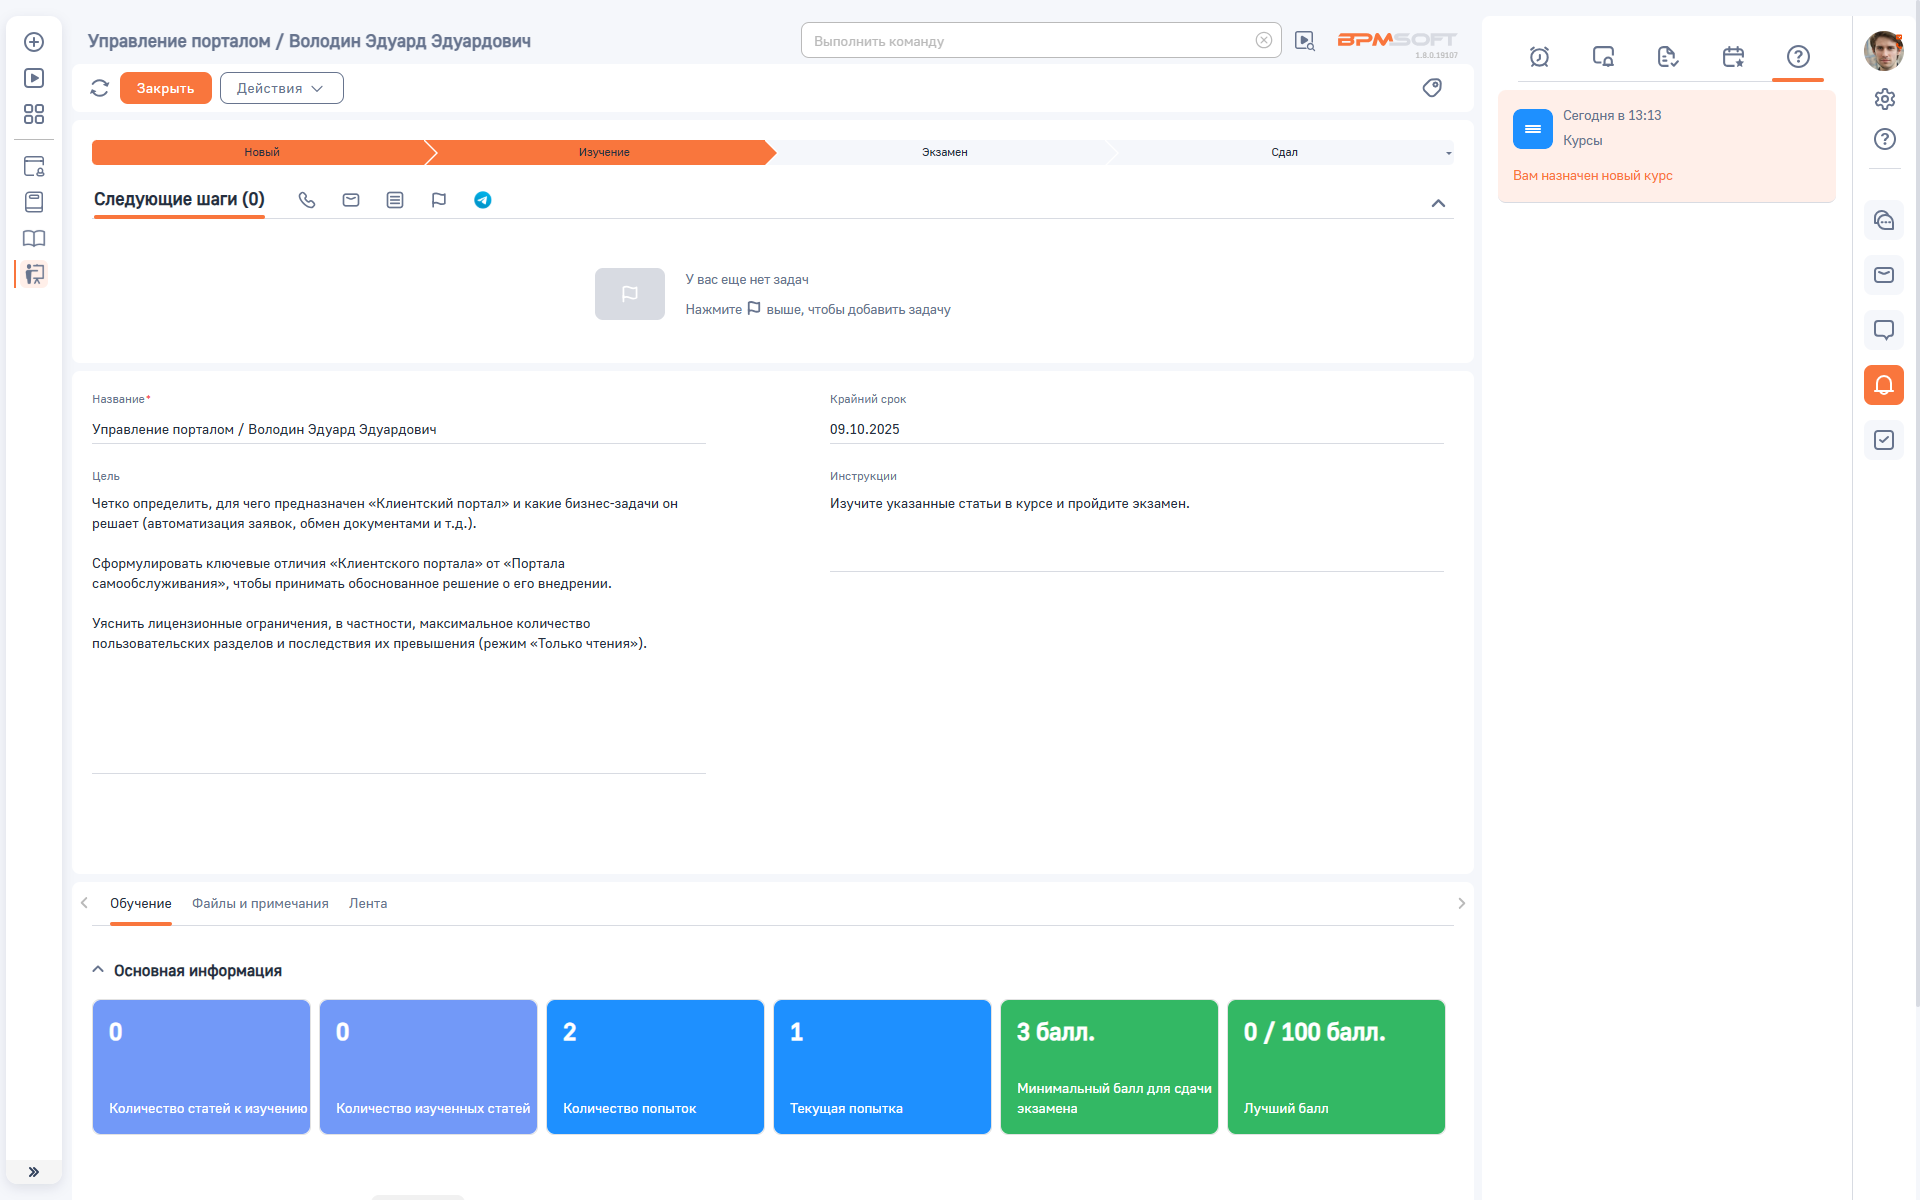Switch to the Файлы и примечания tab
Viewport: 1920px width, 1200px height.
coord(260,903)
